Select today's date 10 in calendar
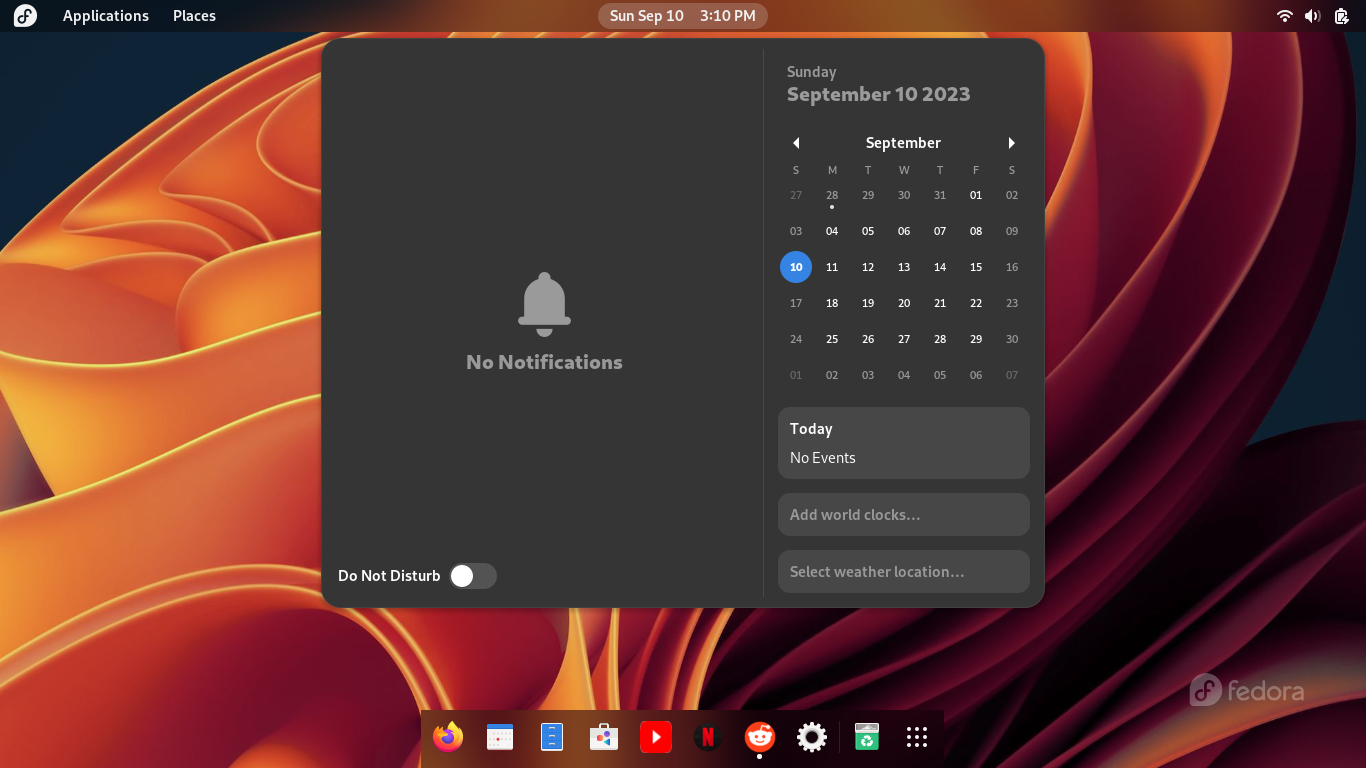The image size is (1366, 768). pyautogui.click(x=796, y=267)
